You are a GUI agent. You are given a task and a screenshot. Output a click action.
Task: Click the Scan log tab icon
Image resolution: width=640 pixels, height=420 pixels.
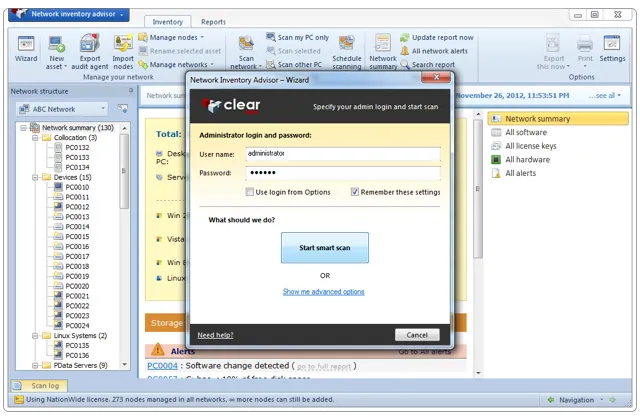(17, 385)
